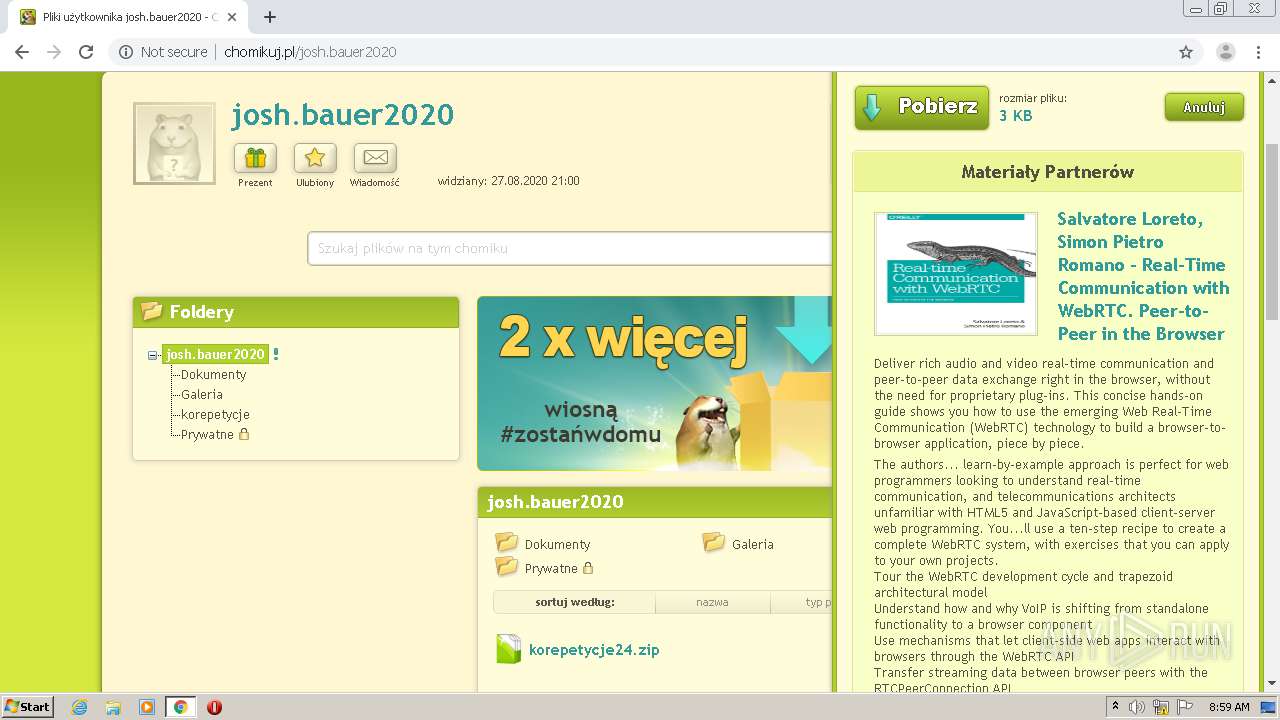
Task: Click the Action Center flag tray icon
Action: click(1185, 707)
